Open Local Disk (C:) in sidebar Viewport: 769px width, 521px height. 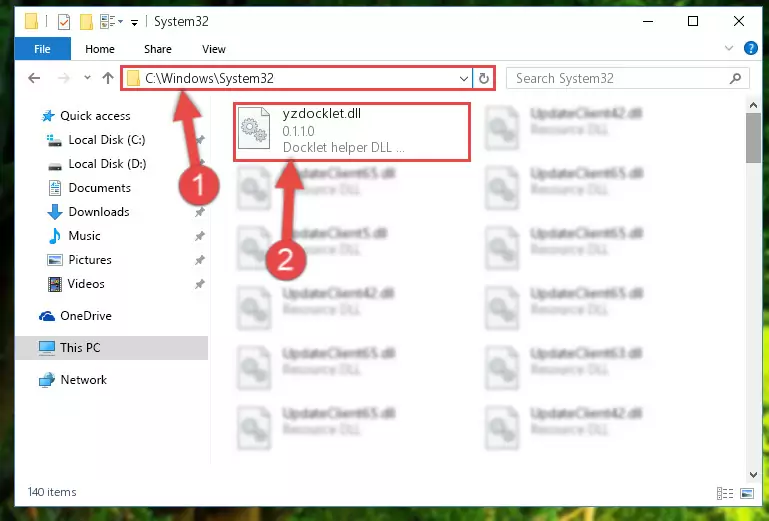[106, 140]
